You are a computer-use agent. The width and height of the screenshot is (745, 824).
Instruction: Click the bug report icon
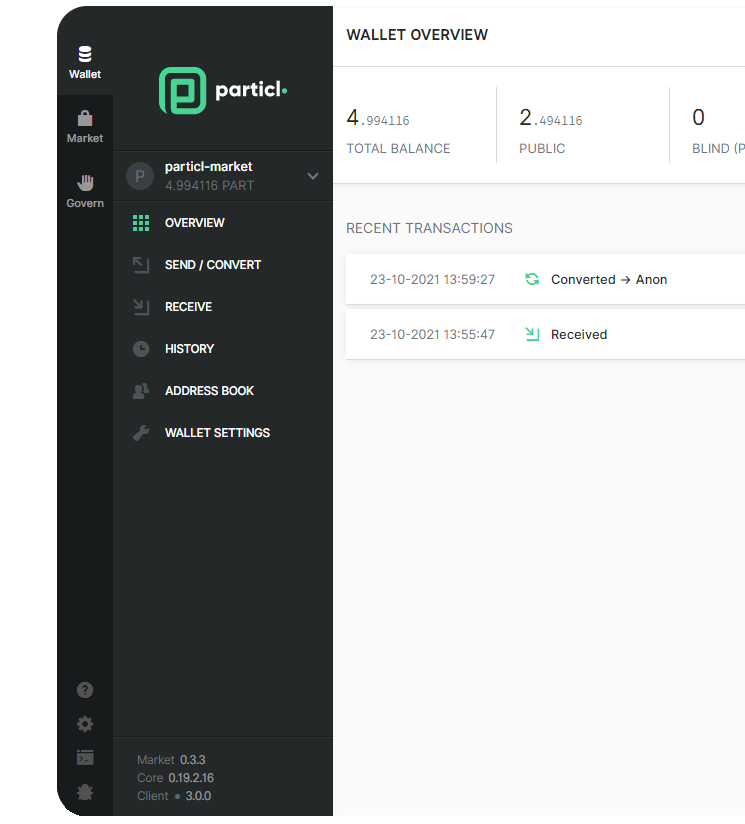(x=85, y=792)
